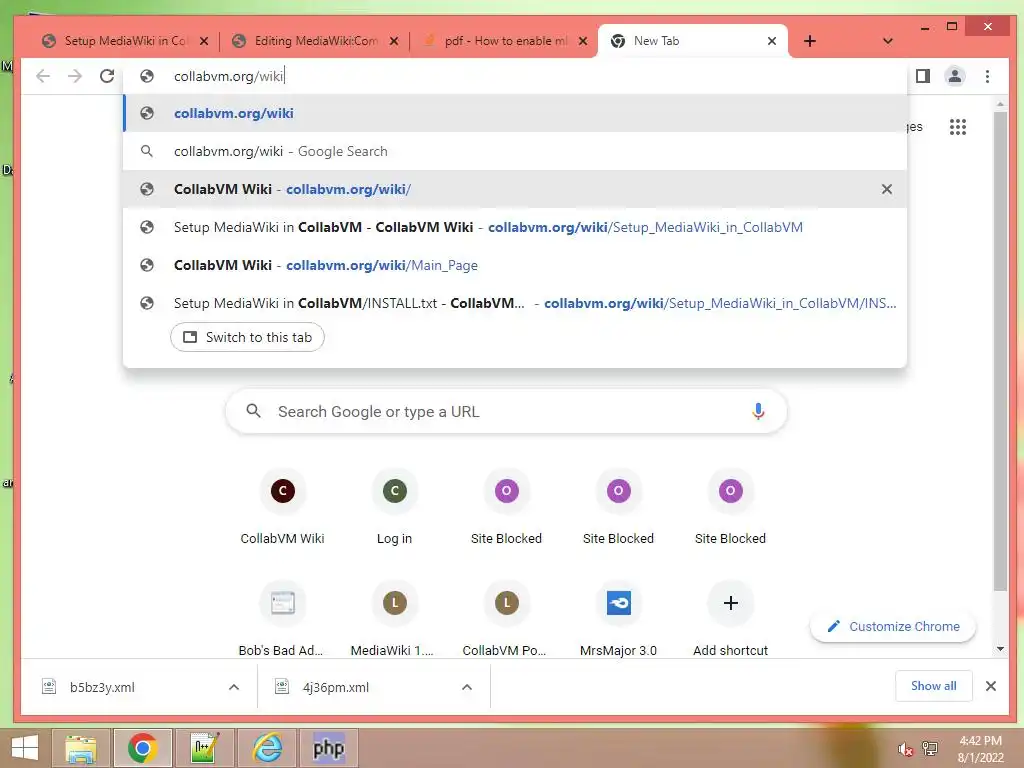Open the taskbar clock showing 4:42 PM

click(980, 749)
